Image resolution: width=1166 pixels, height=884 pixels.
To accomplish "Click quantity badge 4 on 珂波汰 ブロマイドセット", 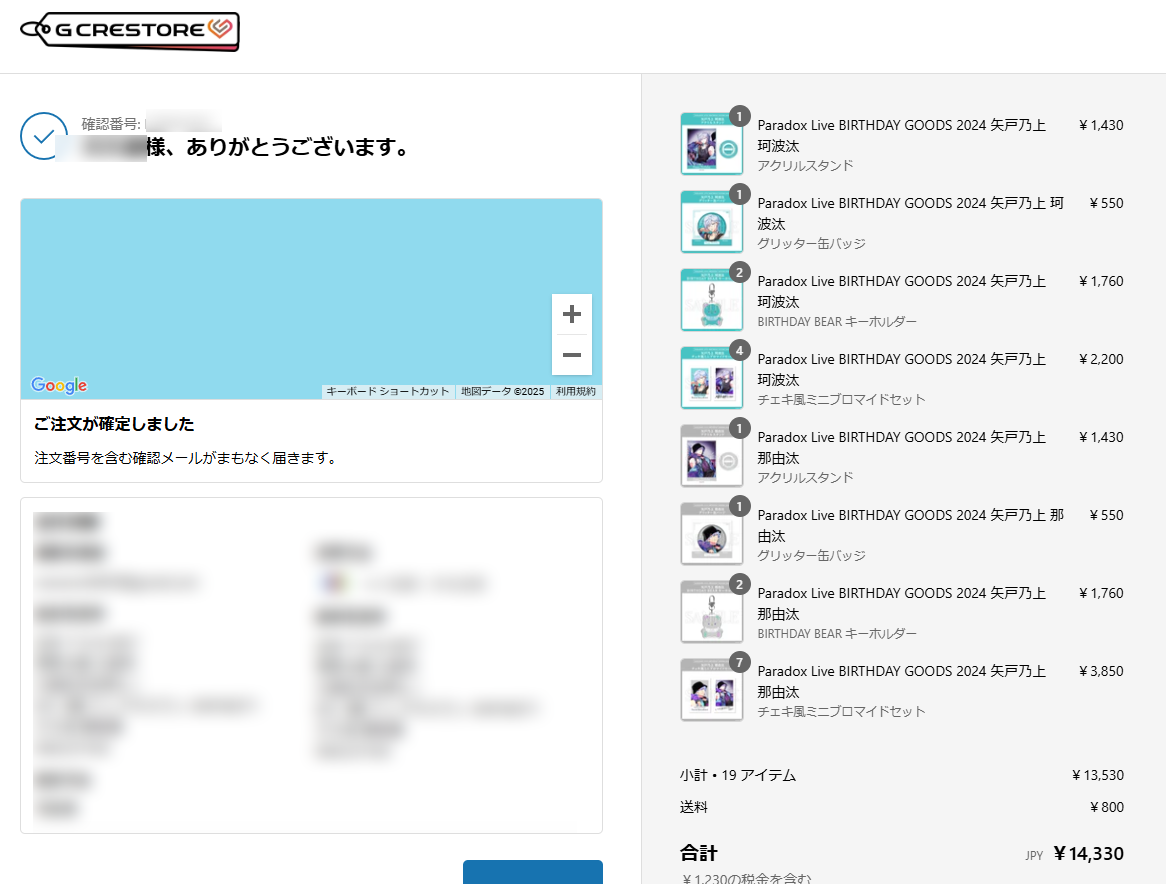I will pos(739,350).
